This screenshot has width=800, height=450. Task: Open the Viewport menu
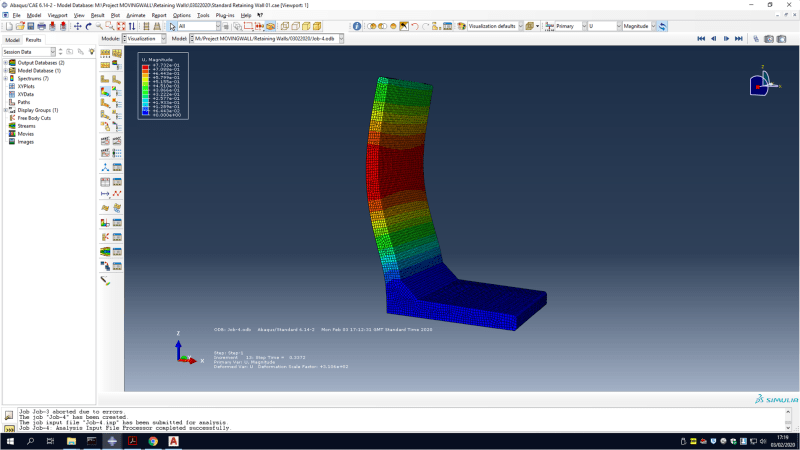point(57,15)
